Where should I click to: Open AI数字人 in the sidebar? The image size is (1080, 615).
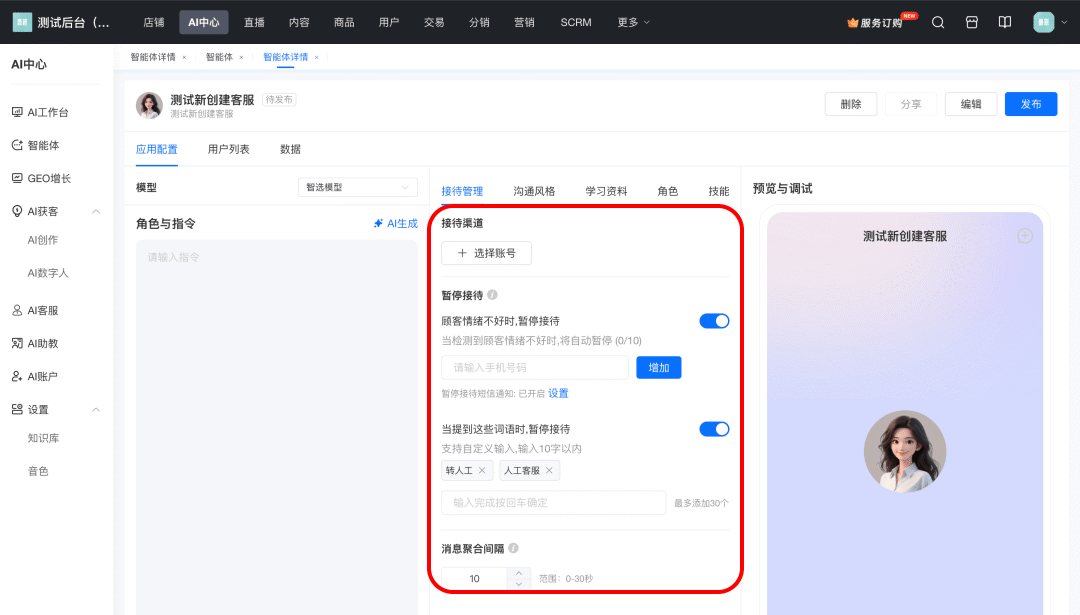(x=48, y=273)
